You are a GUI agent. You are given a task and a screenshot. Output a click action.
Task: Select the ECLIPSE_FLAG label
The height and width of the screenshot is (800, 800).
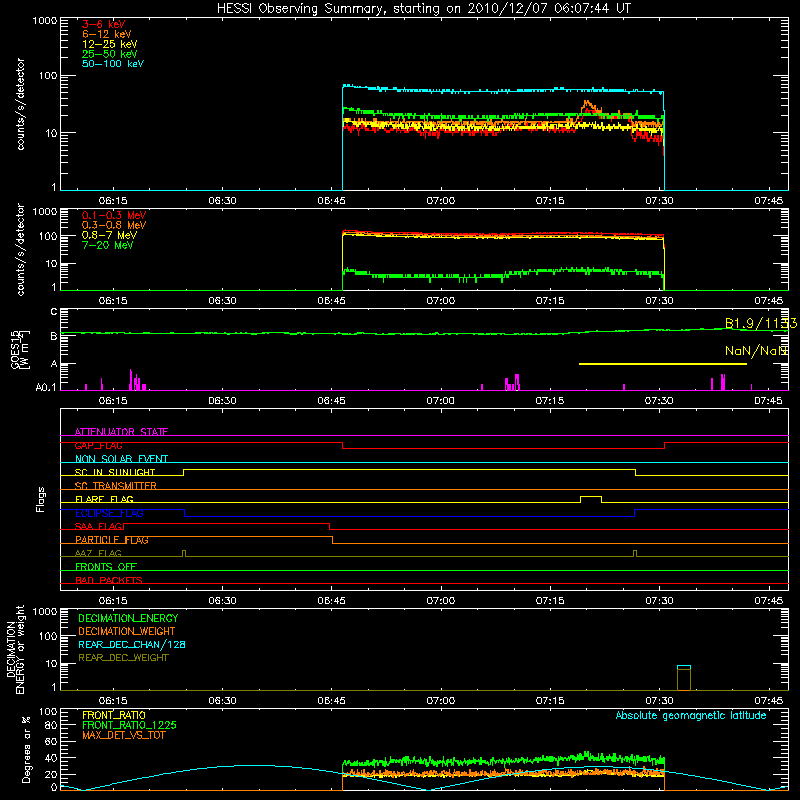point(109,513)
